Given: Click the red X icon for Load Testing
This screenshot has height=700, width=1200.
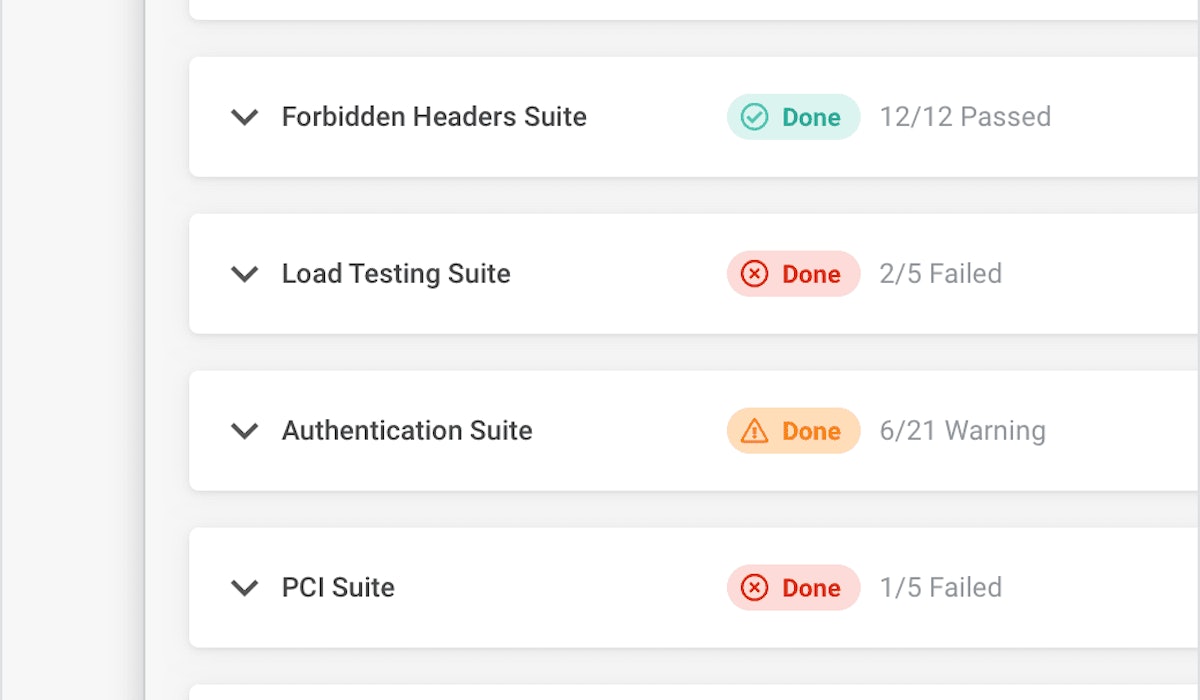Looking at the screenshot, I should (754, 274).
